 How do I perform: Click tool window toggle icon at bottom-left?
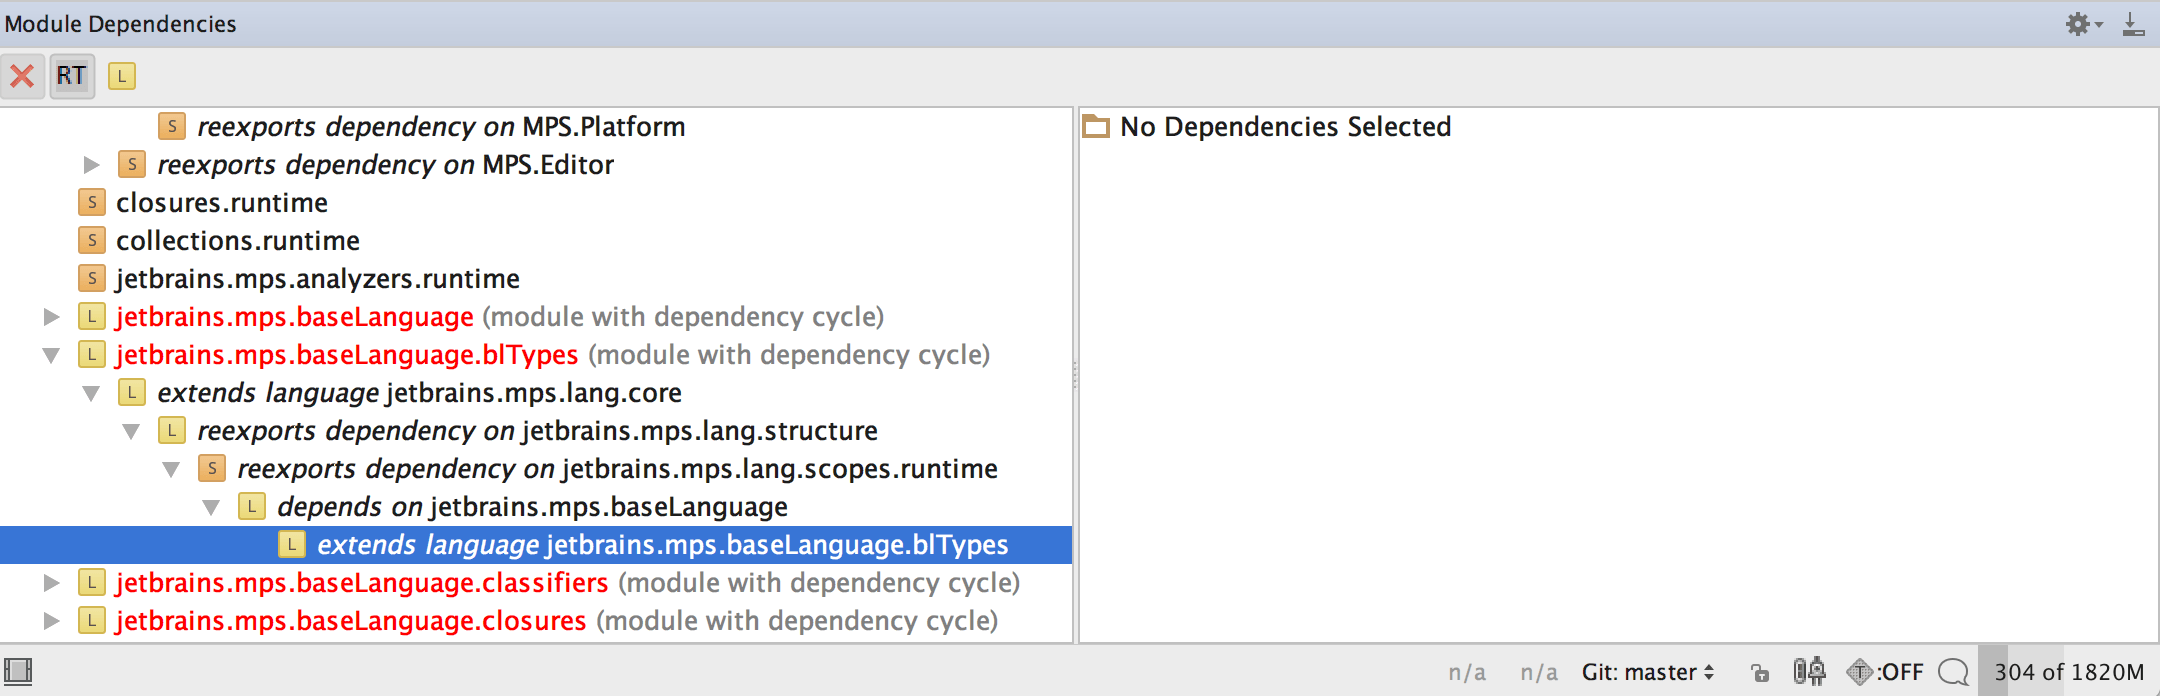point(18,671)
